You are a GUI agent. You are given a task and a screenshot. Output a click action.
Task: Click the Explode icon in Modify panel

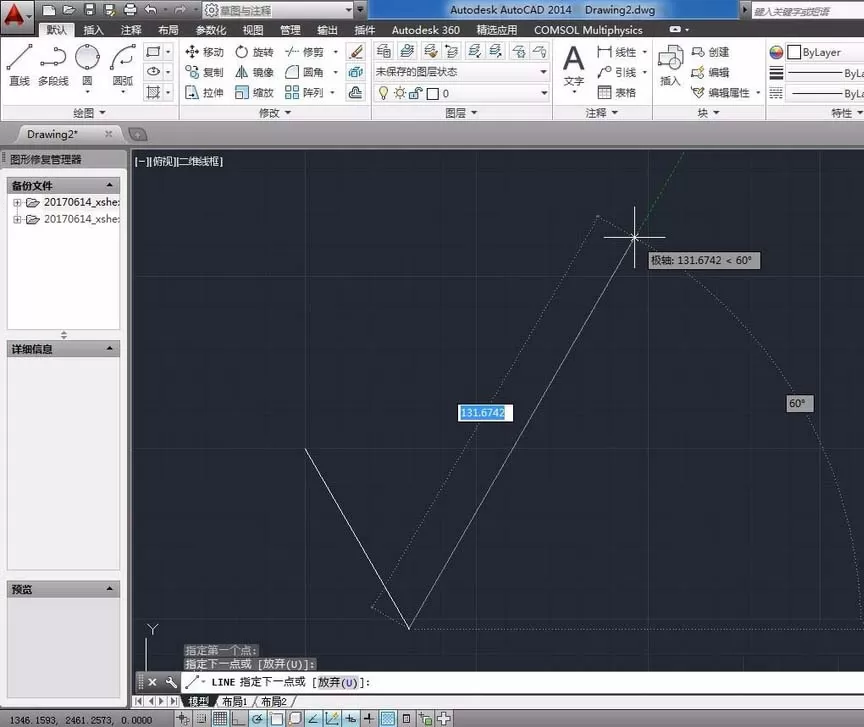coord(356,72)
